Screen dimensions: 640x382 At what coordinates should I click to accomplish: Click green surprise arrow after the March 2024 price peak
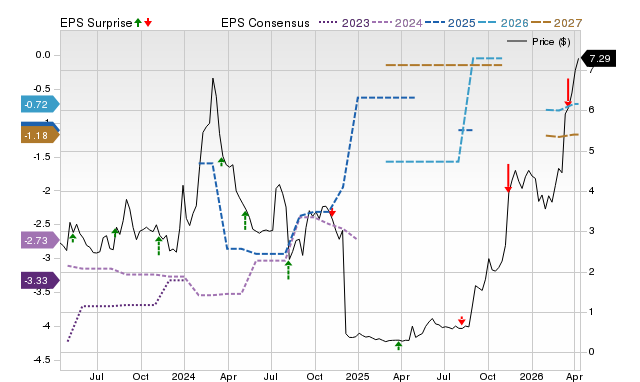222,162
